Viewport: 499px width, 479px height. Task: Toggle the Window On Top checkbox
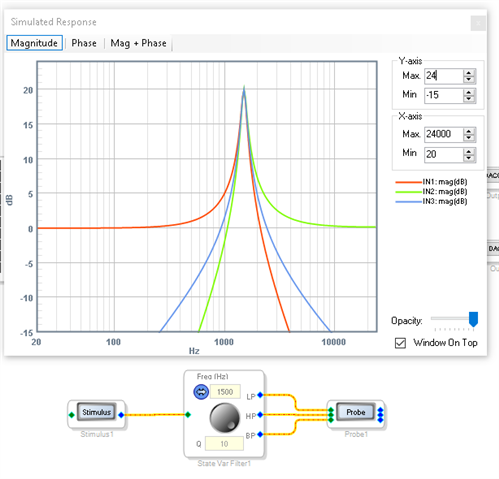[x=400, y=343]
